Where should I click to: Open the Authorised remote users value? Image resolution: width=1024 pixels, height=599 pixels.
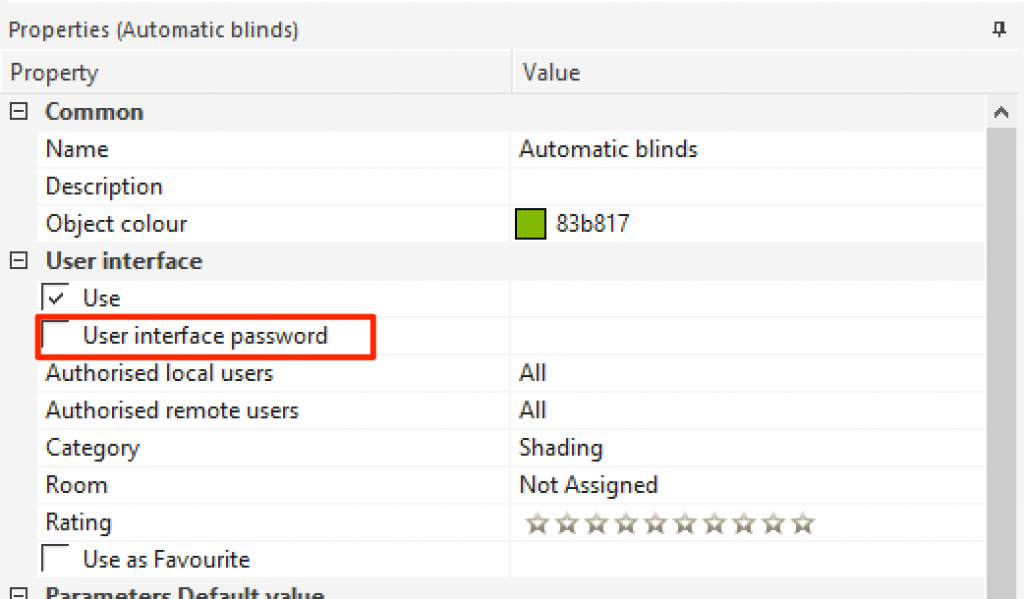[745, 410]
